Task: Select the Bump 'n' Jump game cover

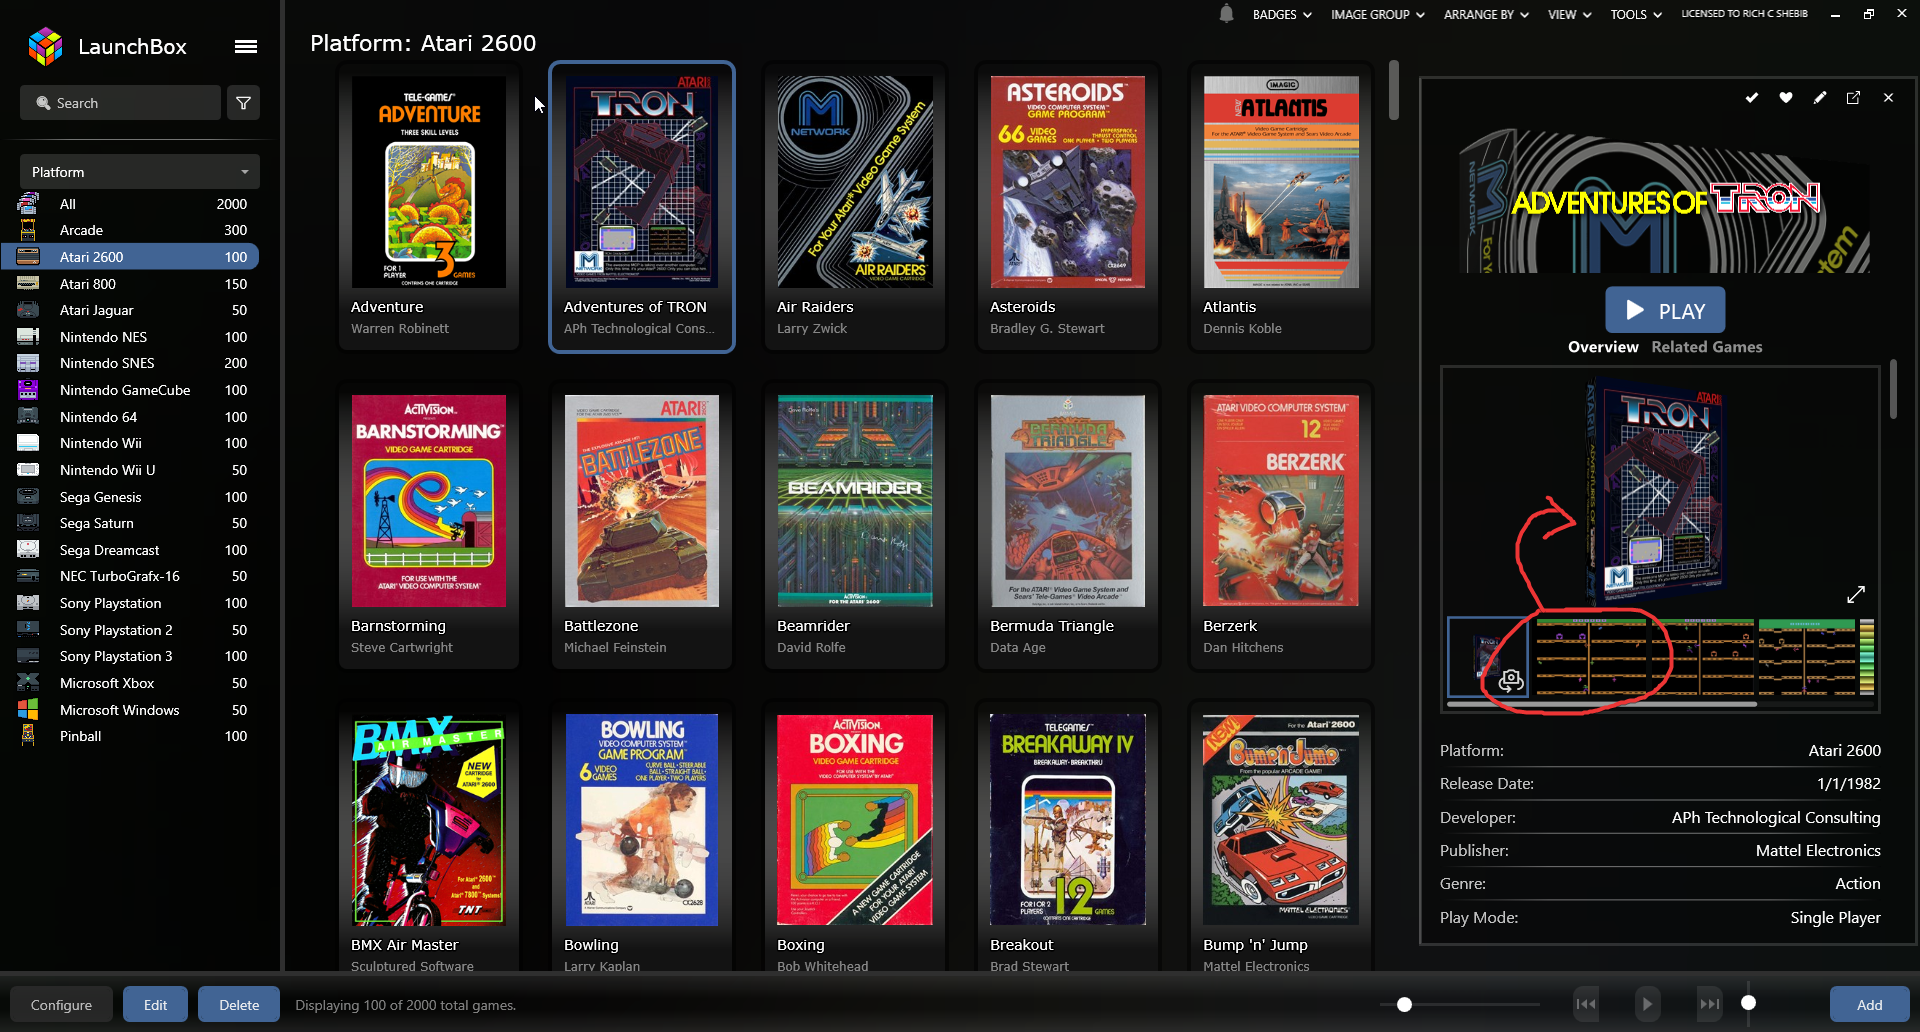Action: pyautogui.click(x=1281, y=820)
